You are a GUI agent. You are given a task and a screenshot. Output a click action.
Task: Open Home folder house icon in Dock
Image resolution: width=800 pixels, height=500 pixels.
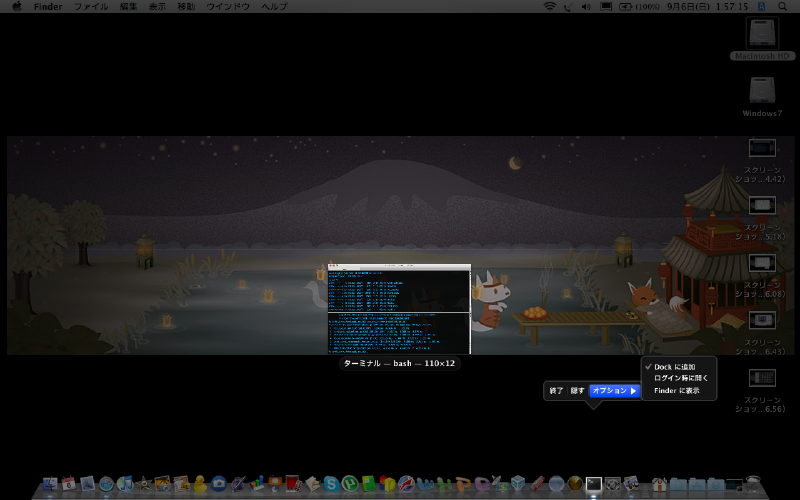(x=659, y=483)
